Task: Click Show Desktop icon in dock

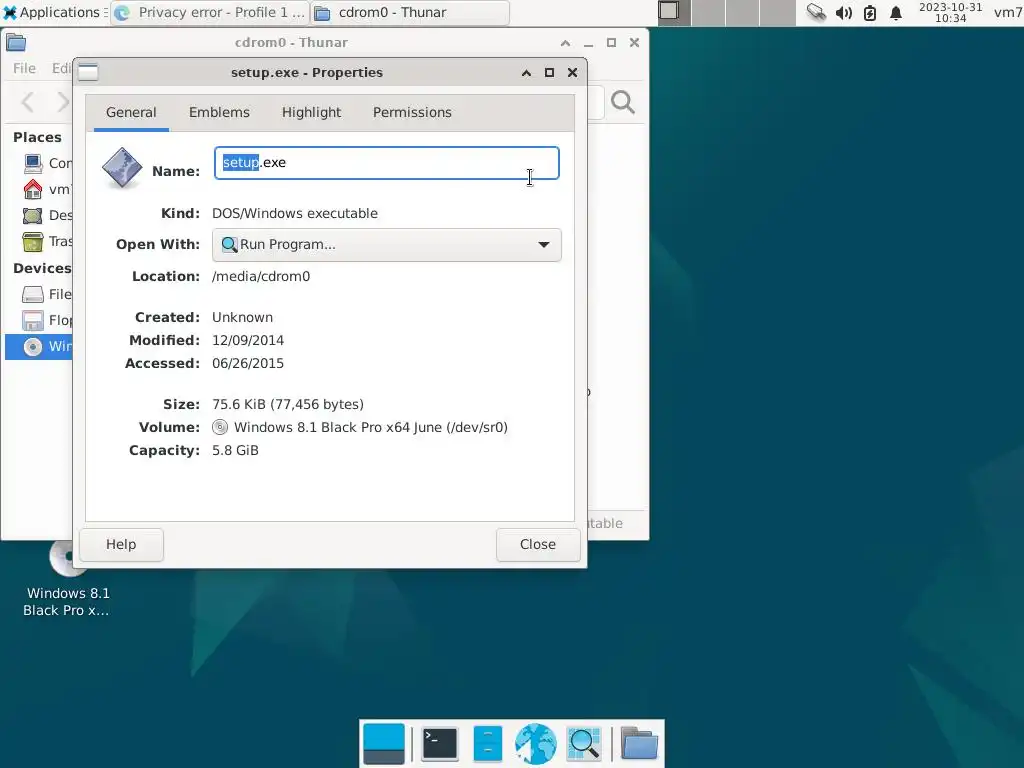Action: coord(384,744)
